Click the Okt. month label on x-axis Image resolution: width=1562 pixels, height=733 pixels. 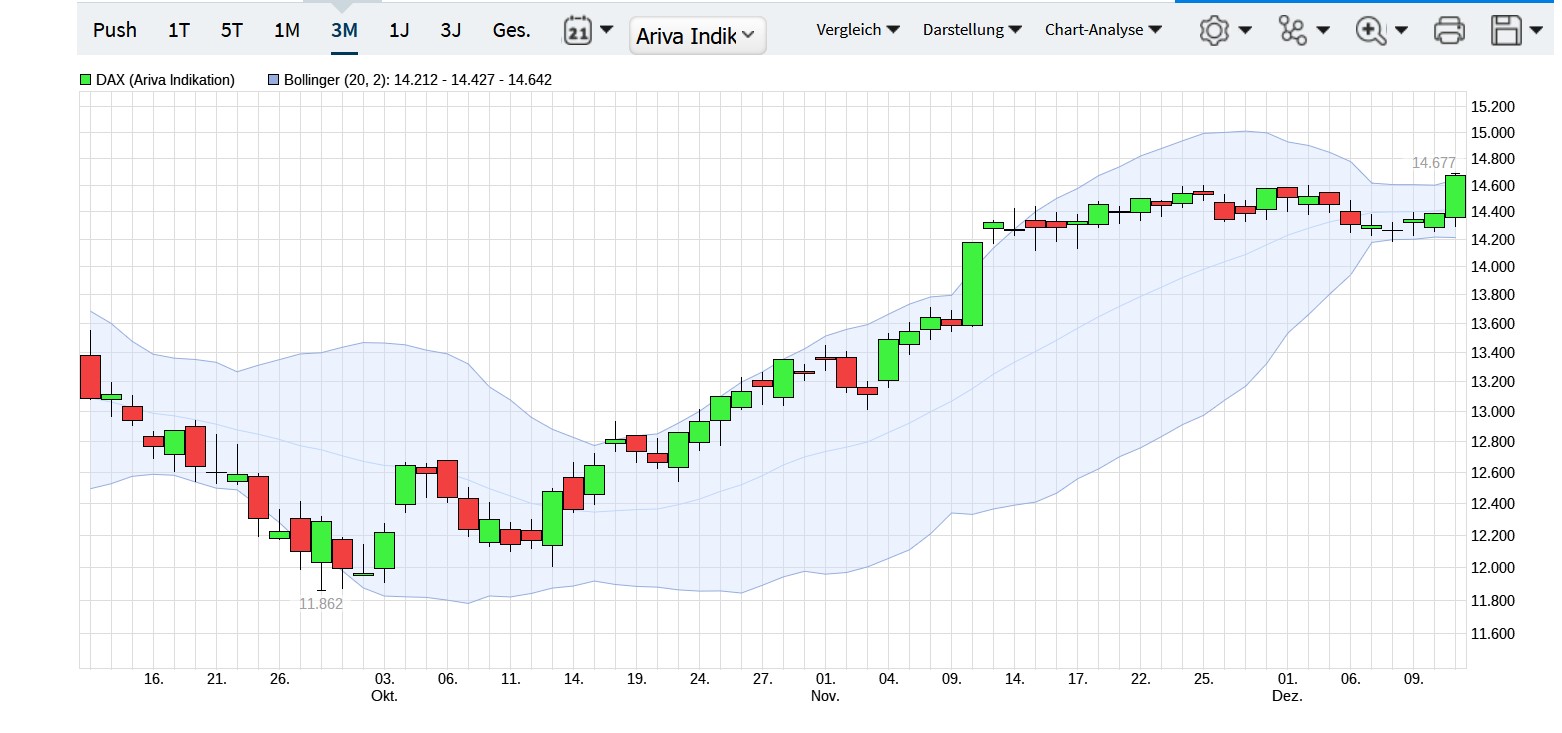point(385,696)
